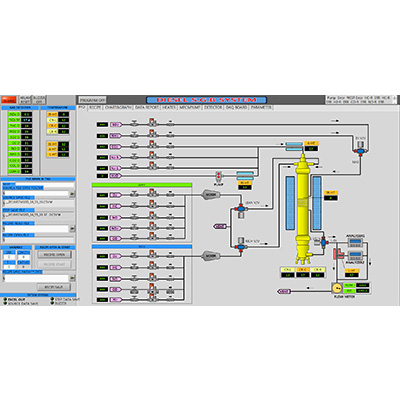Toggle the solenoid valve on the first gas line
Screen dimensions: 400x400
pyautogui.click(x=152, y=122)
